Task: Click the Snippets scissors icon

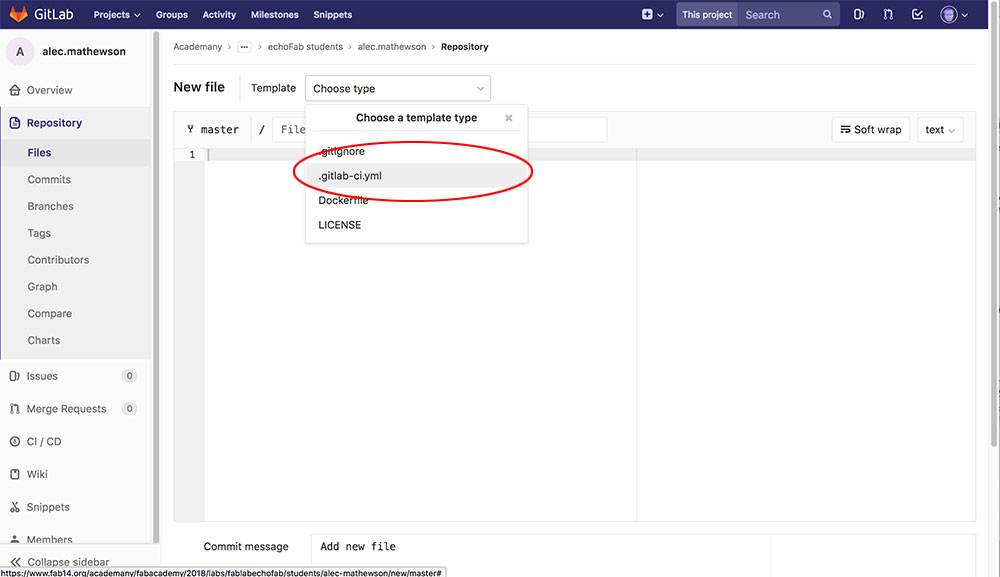Action: tap(15, 507)
